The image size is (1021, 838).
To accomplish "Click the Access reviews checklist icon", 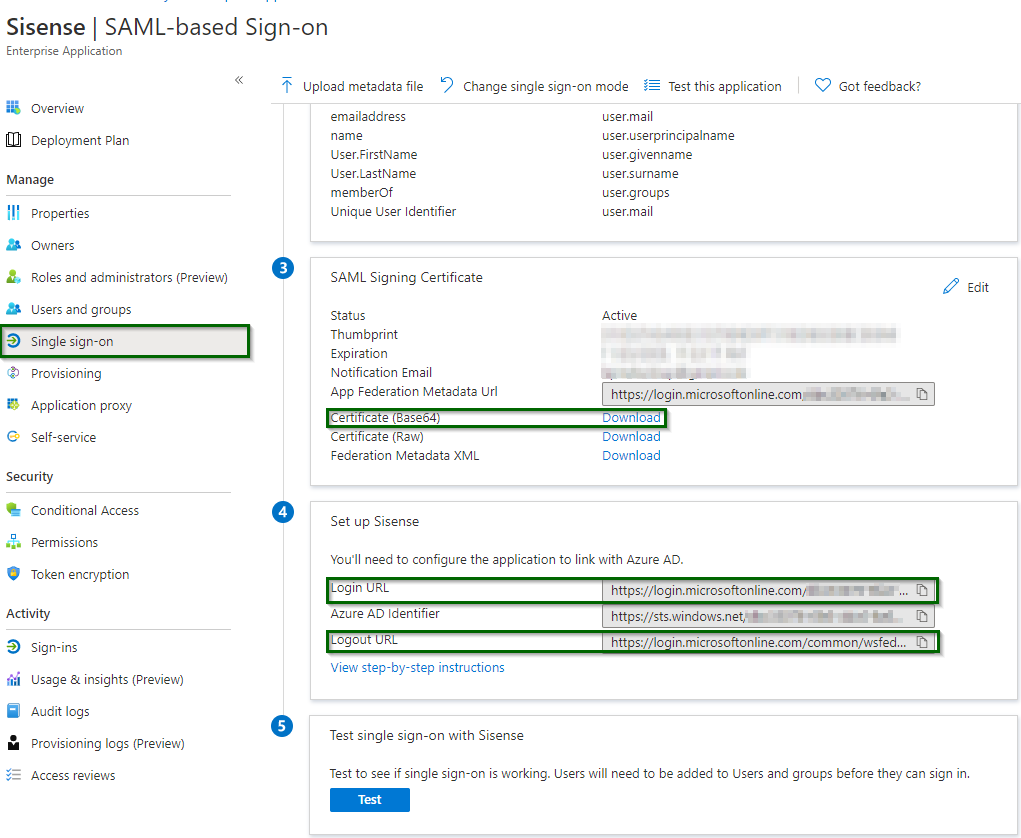I will click(13, 774).
